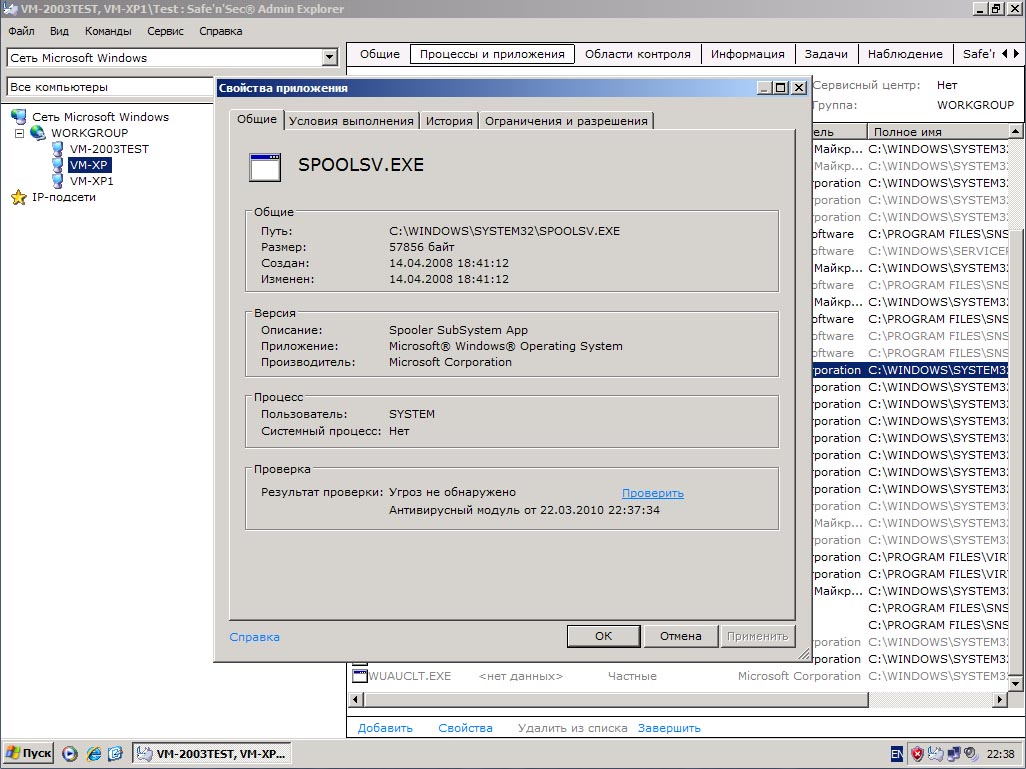Switch to История tab in dialog

tap(449, 120)
